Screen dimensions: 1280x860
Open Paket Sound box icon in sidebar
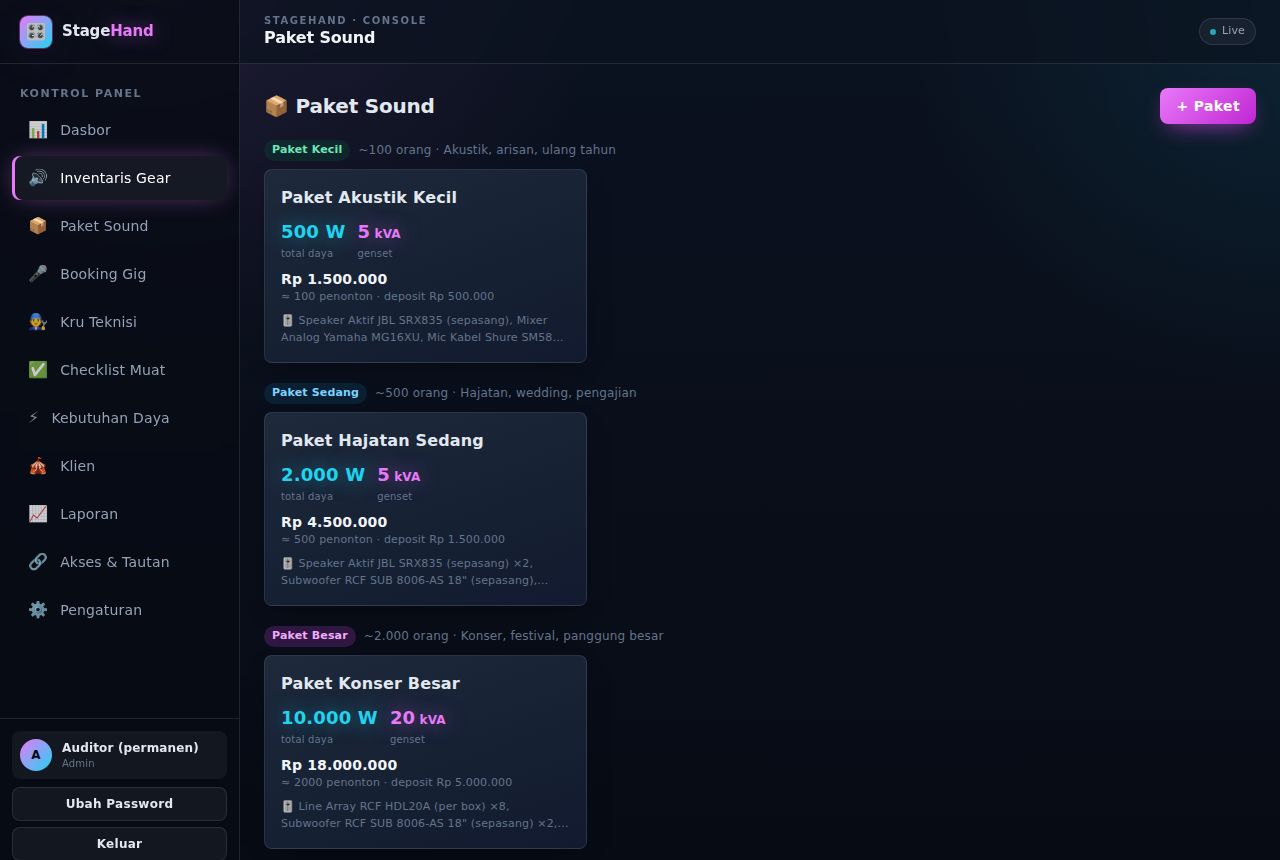point(38,226)
